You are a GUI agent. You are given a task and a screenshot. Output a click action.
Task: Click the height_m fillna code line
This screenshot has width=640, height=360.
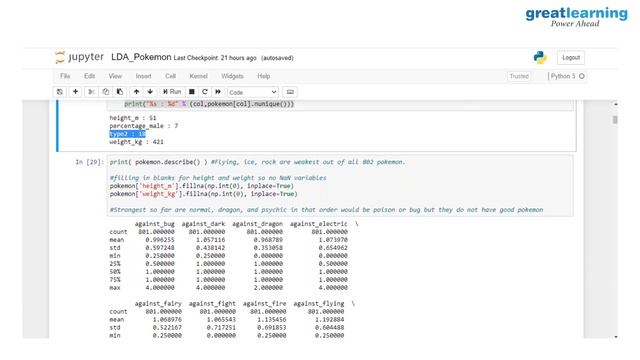[x=202, y=186]
